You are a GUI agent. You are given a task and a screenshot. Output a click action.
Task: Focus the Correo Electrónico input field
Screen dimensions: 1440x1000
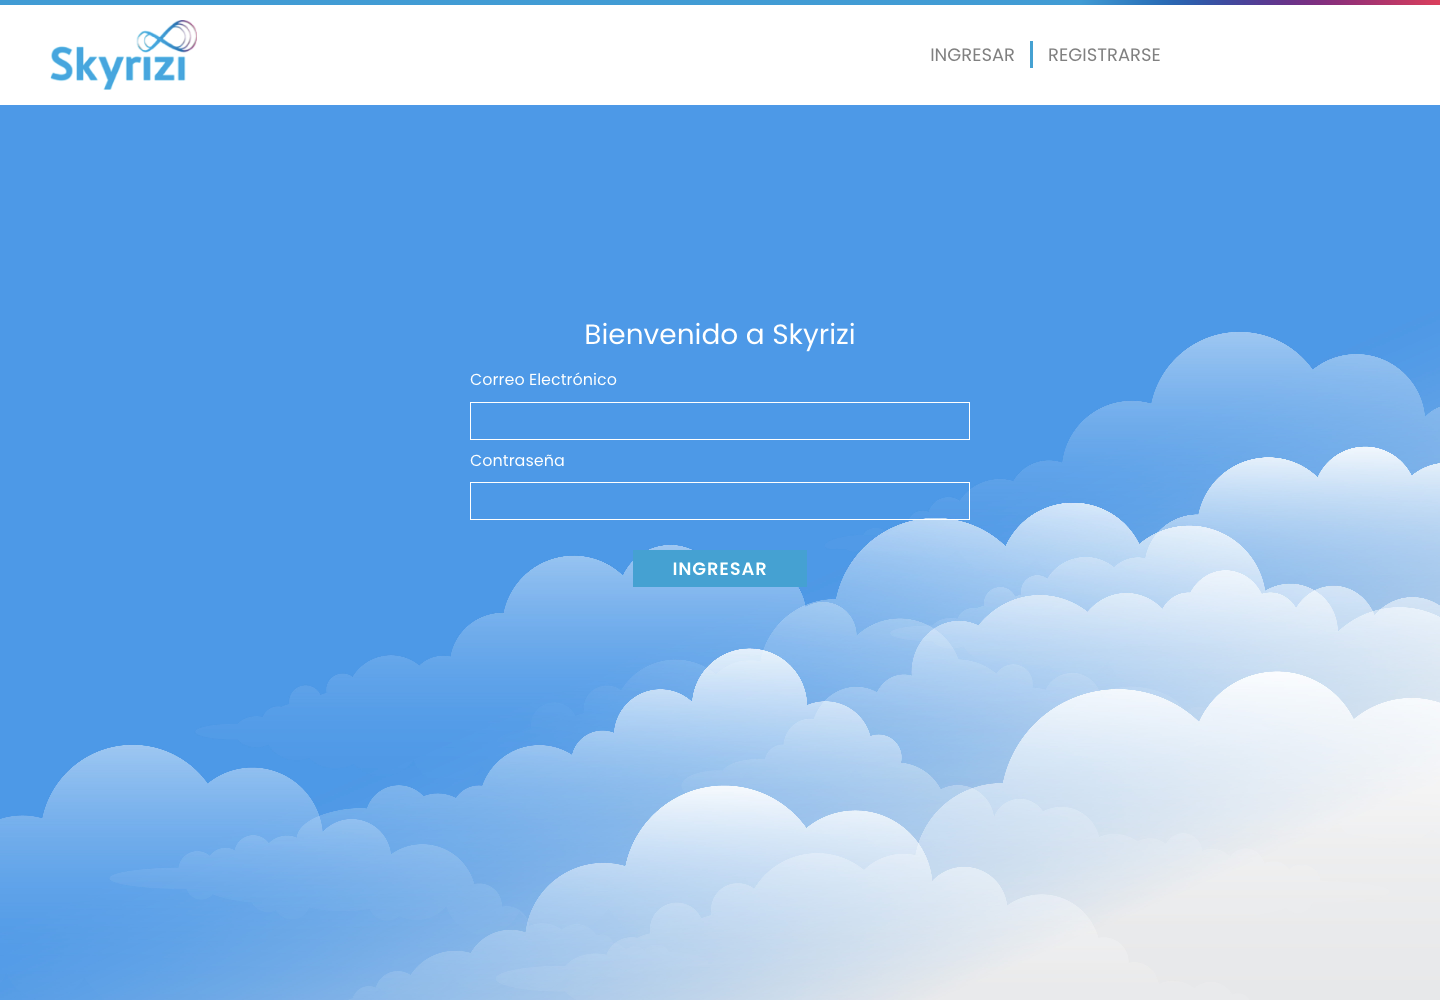719,421
